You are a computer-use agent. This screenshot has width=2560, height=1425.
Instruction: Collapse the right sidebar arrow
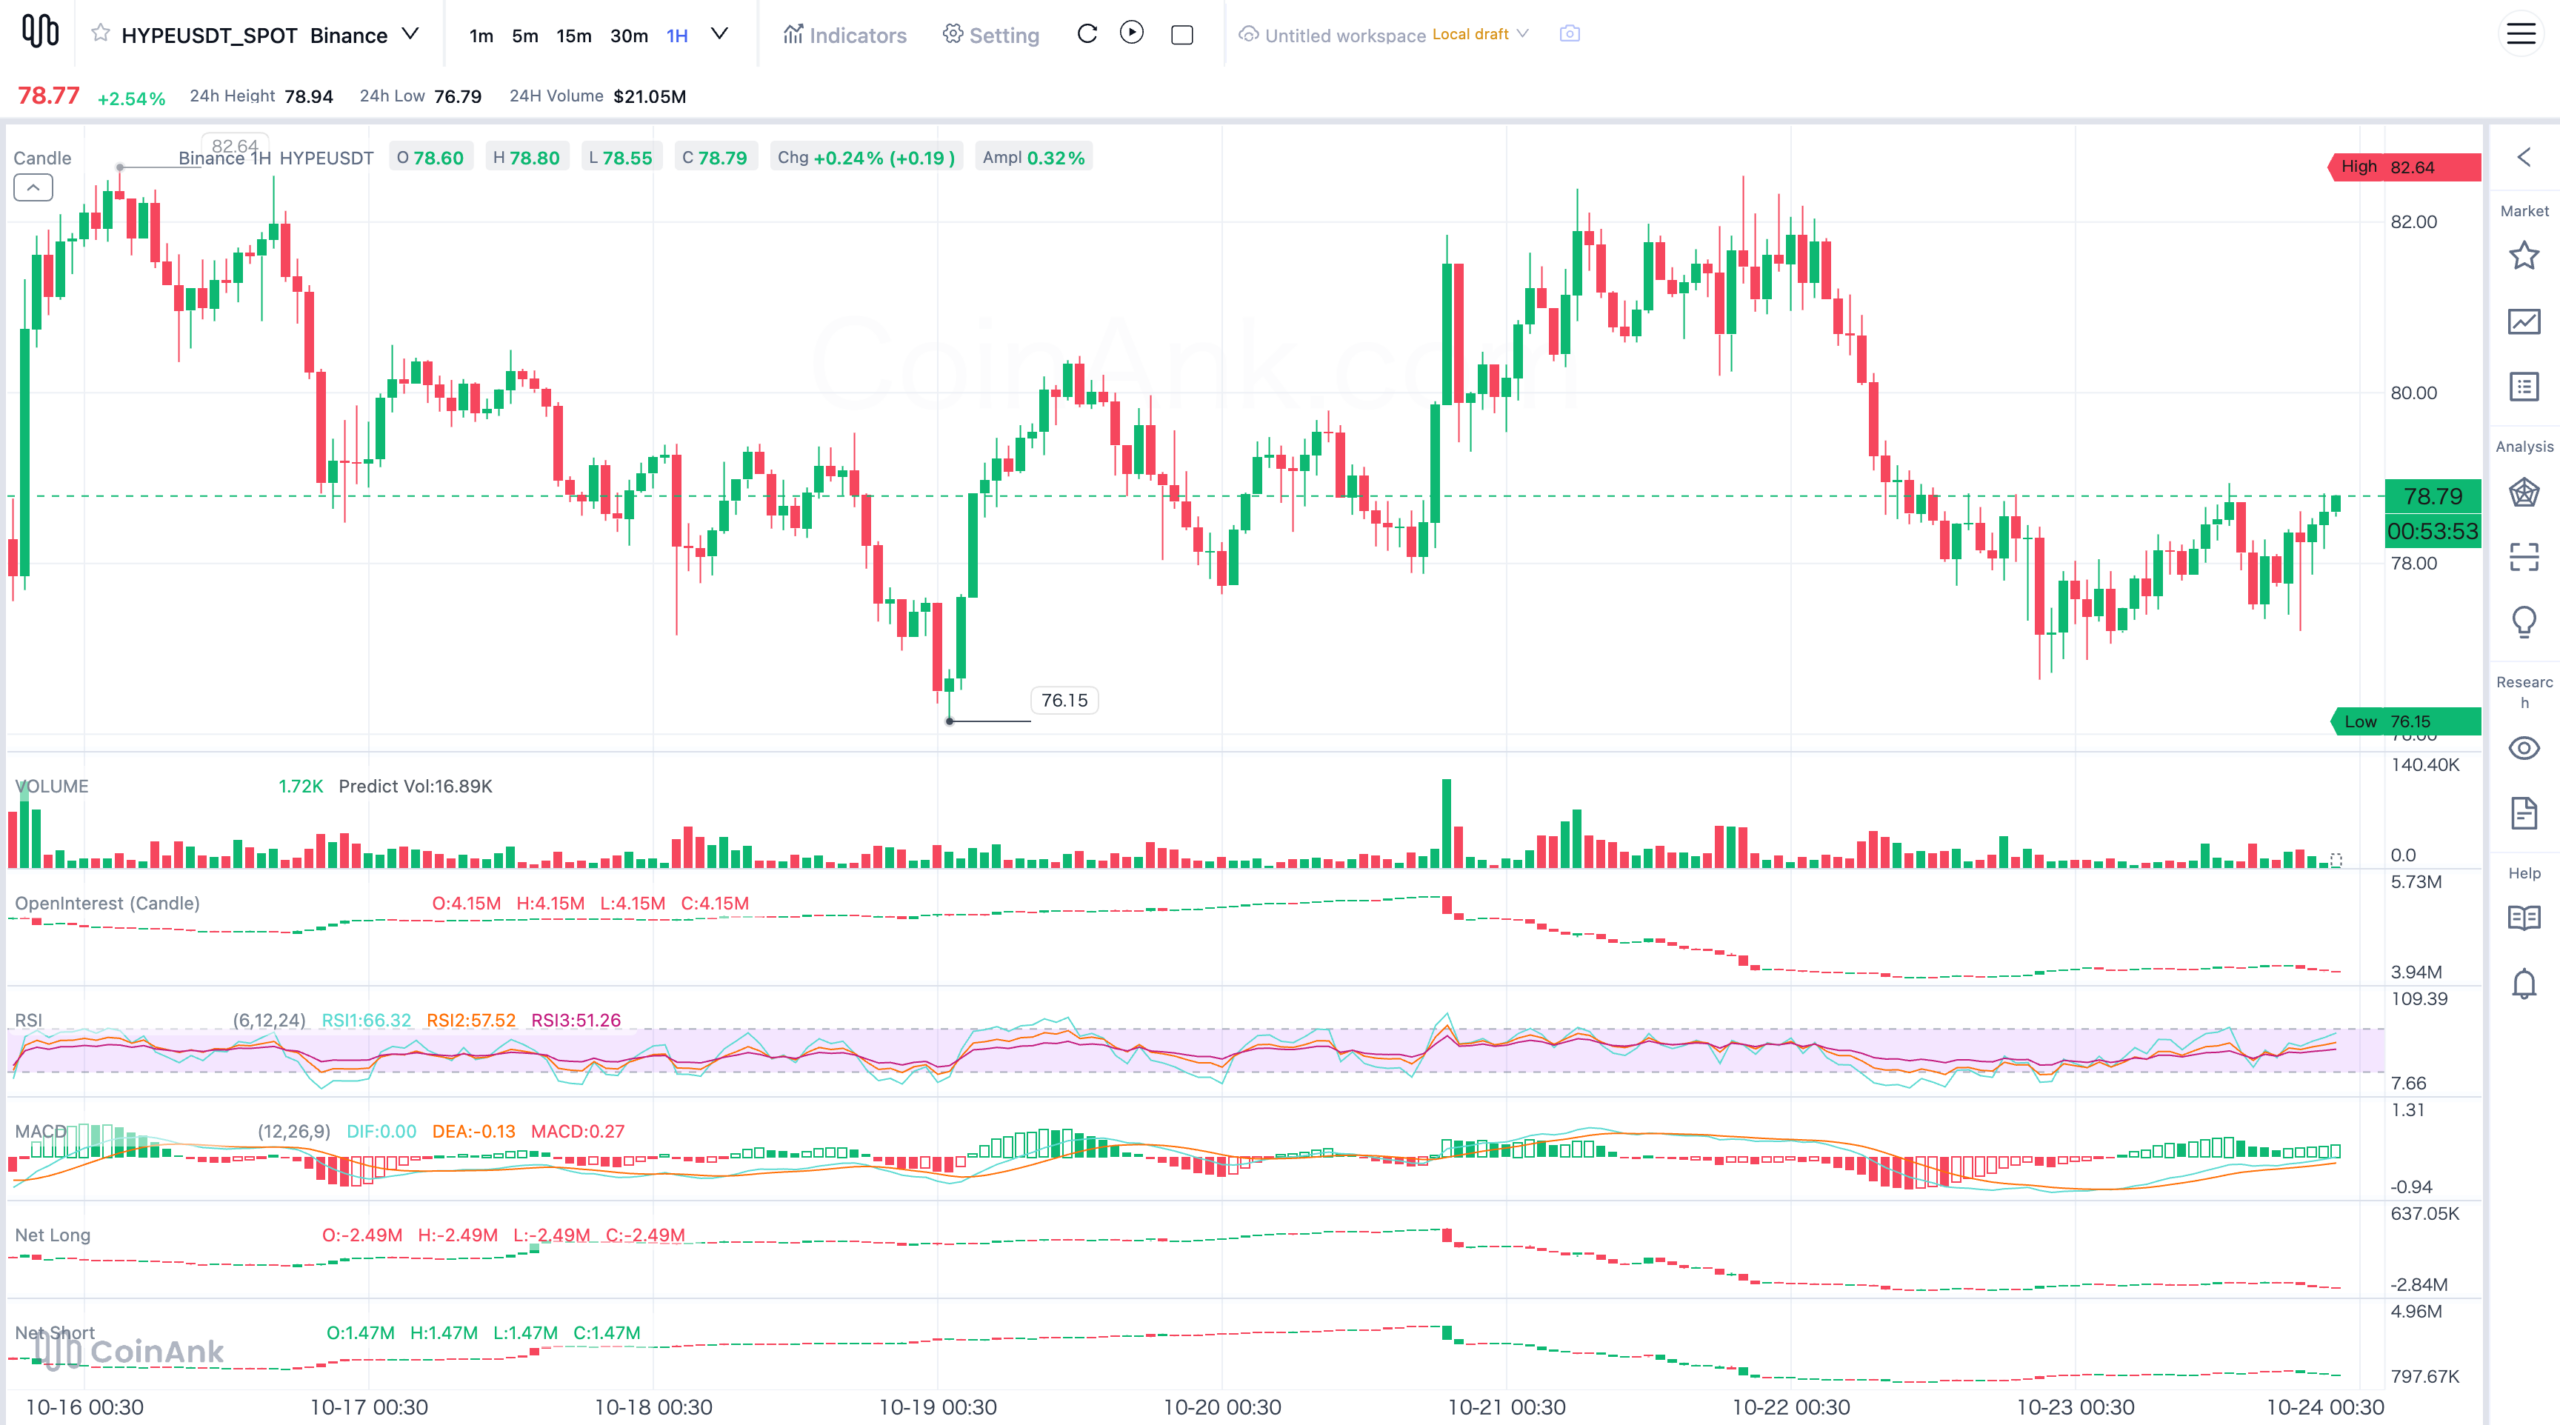coord(2524,157)
